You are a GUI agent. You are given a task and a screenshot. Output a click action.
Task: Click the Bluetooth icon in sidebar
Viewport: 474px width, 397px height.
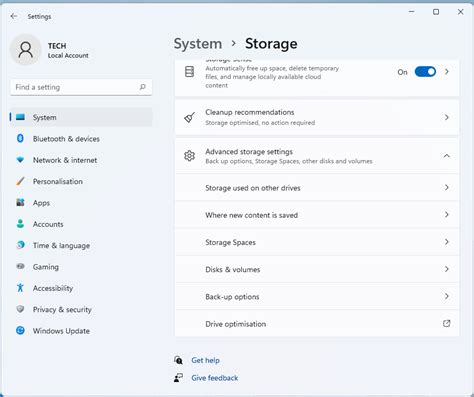point(20,138)
